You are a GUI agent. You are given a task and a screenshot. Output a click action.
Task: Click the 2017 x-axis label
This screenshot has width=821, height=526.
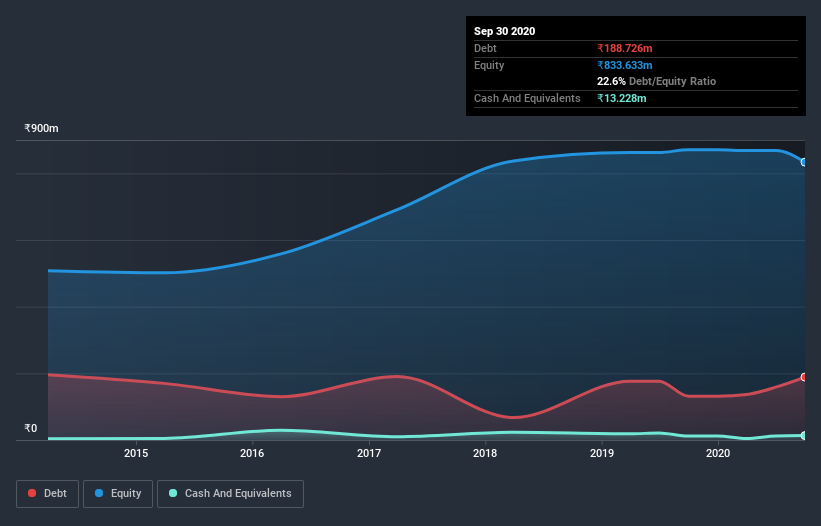coord(369,453)
